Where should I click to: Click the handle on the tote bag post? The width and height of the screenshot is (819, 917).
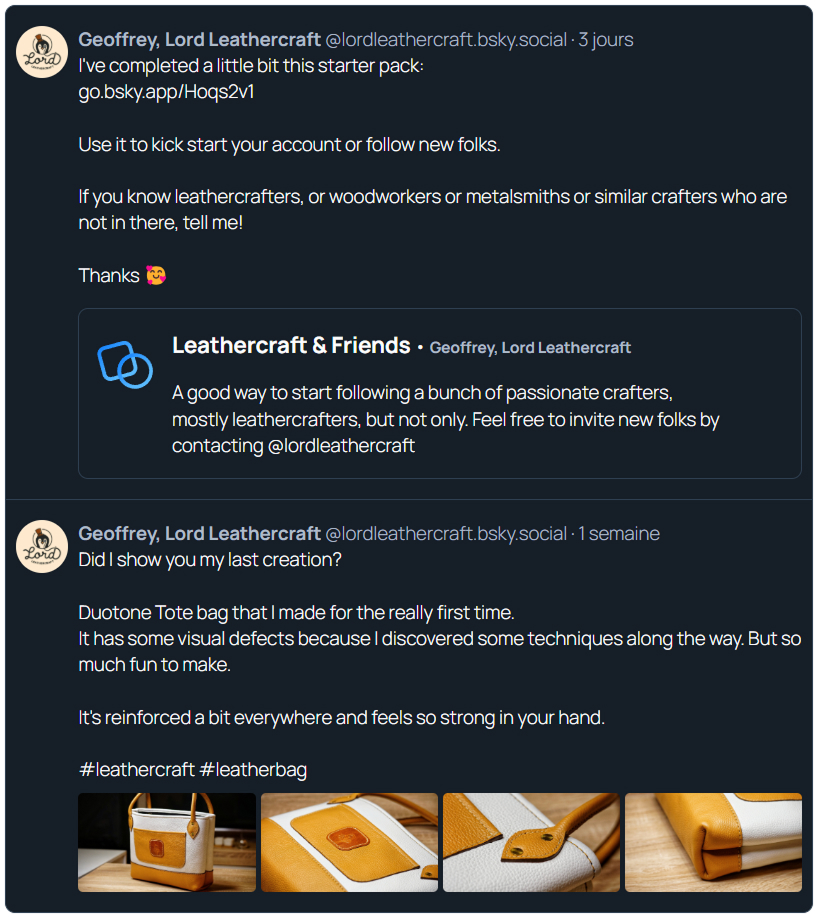point(446,534)
